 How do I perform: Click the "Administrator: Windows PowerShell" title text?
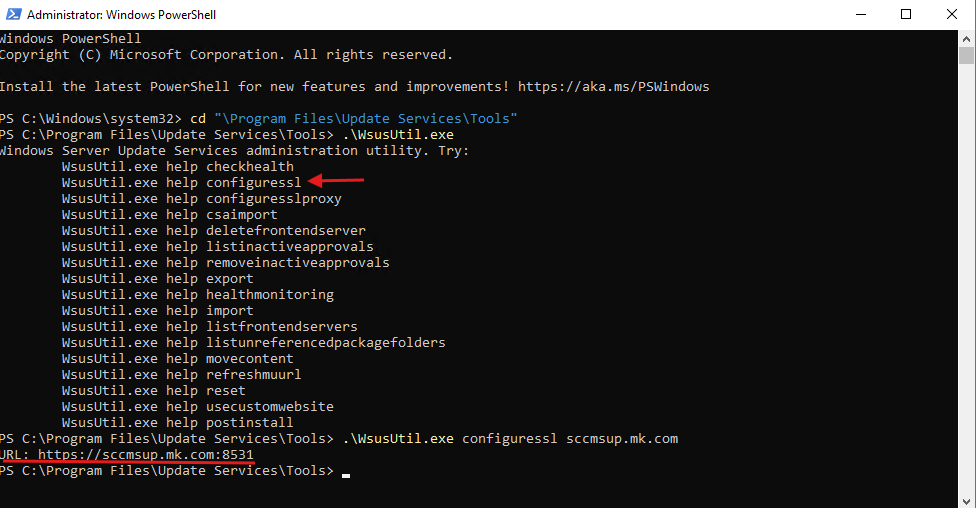coord(121,15)
